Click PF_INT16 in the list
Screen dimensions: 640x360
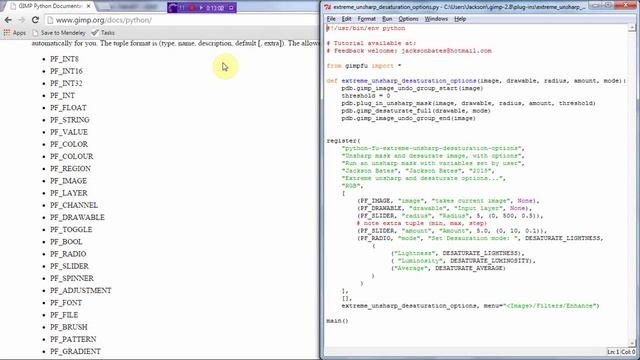click(66, 71)
